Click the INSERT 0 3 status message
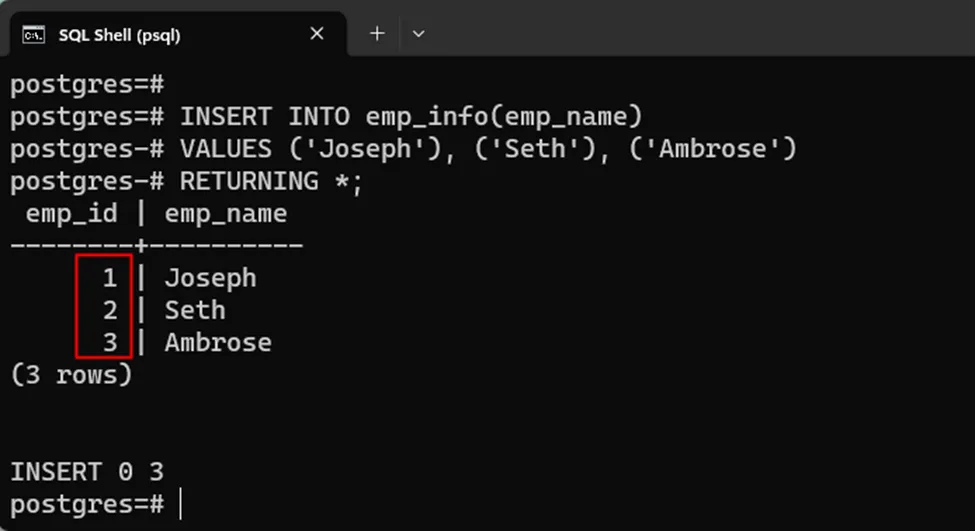This screenshot has height=531, width=975. 87,471
